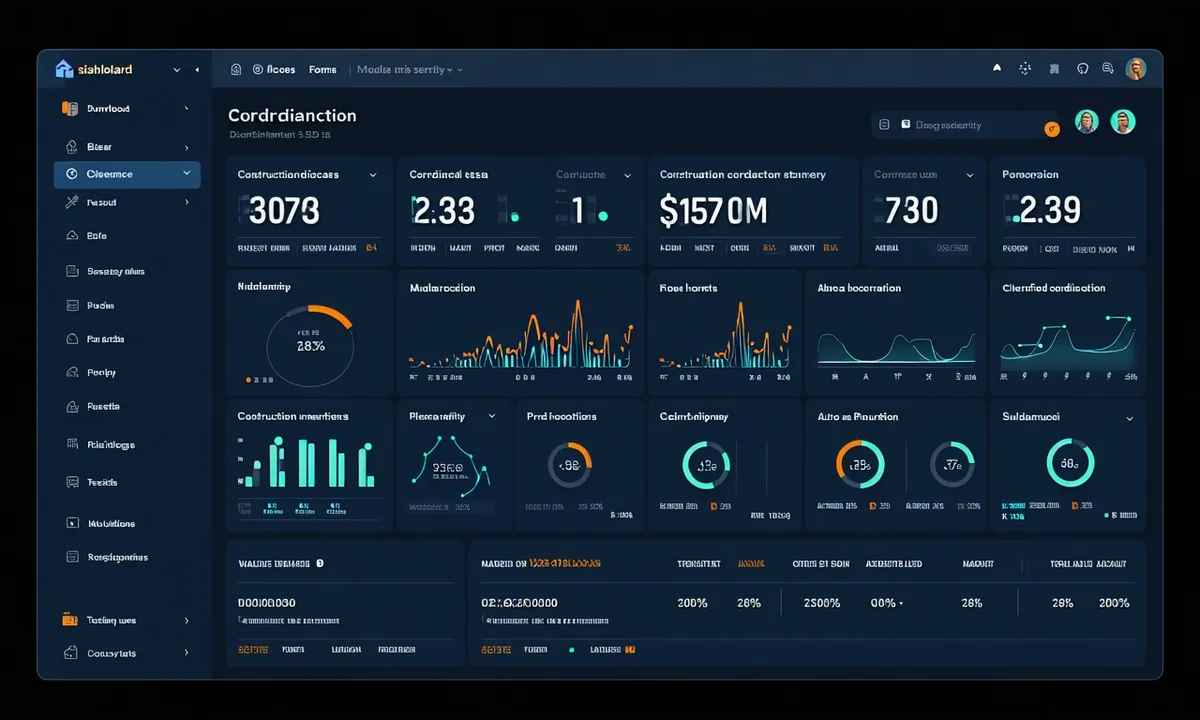Screen dimensions: 1200x720
Task: Click the orange 'SCTIIS' tab in the 'WALIINE' card
Action: pyautogui.click(x=253, y=649)
